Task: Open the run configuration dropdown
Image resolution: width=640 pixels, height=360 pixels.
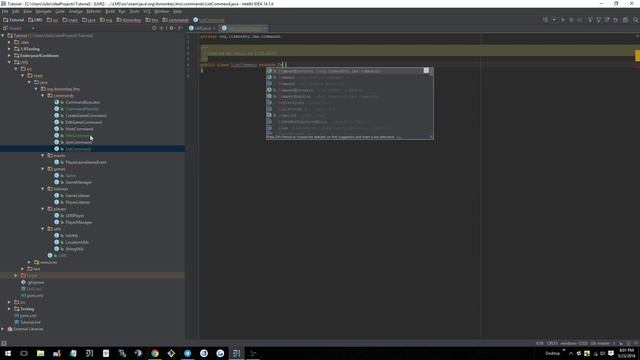Action: (x=554, y=20)
